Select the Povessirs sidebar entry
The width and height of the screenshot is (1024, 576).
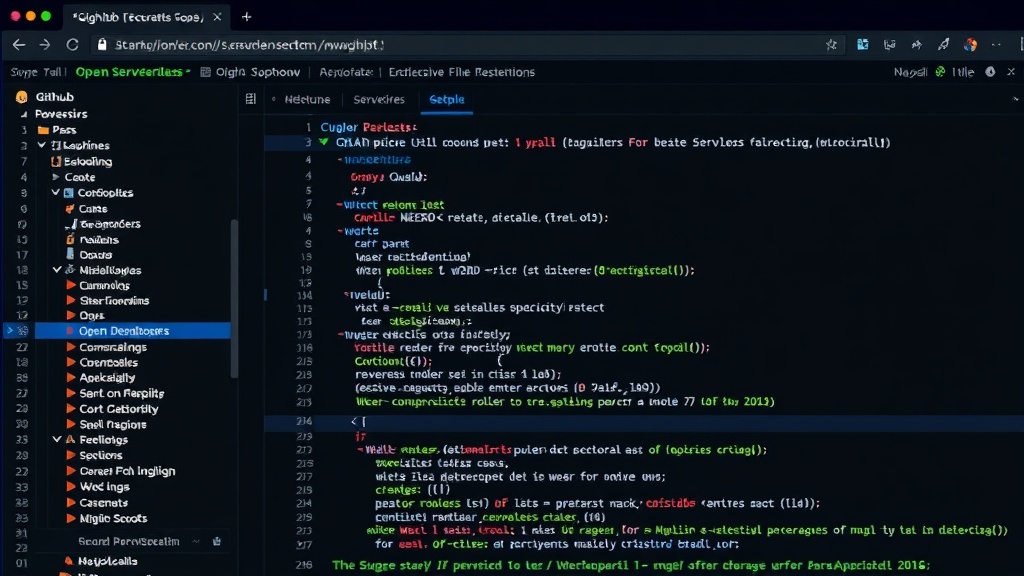[x=61, y=114]
